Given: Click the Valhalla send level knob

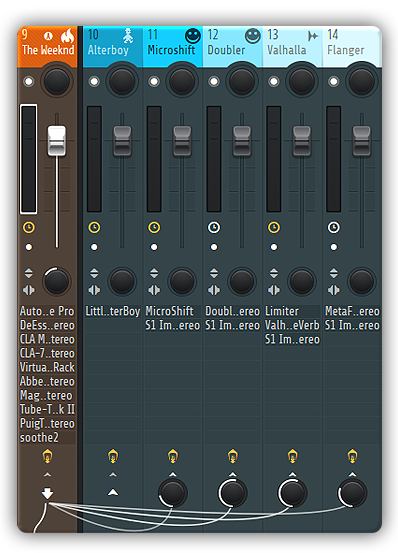Looking at the screenshot, I should [293, 493].
